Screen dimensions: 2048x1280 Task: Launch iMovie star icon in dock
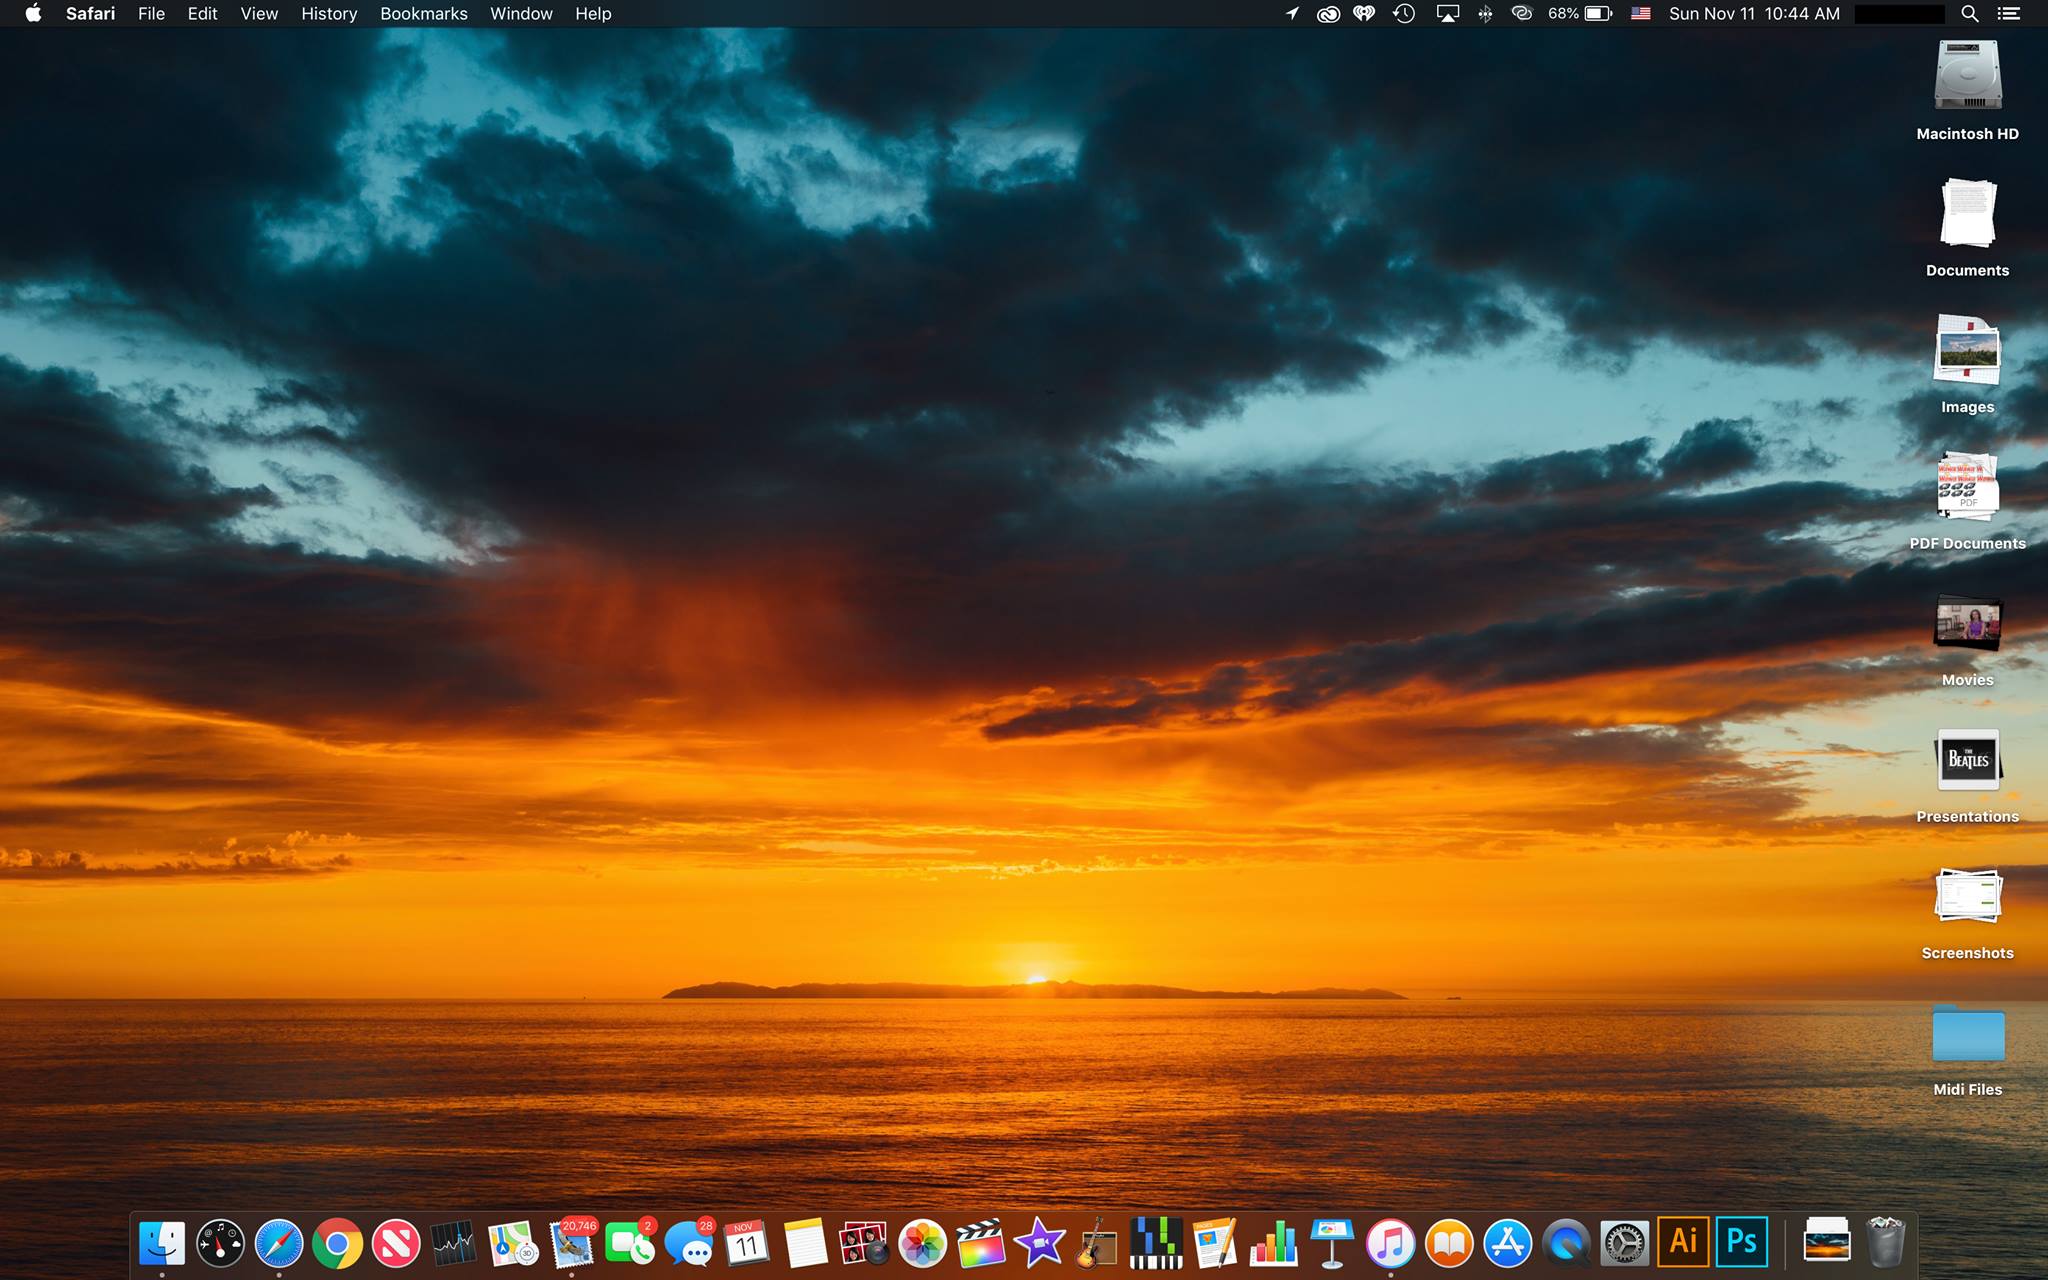click(x=1039, y=1244)
